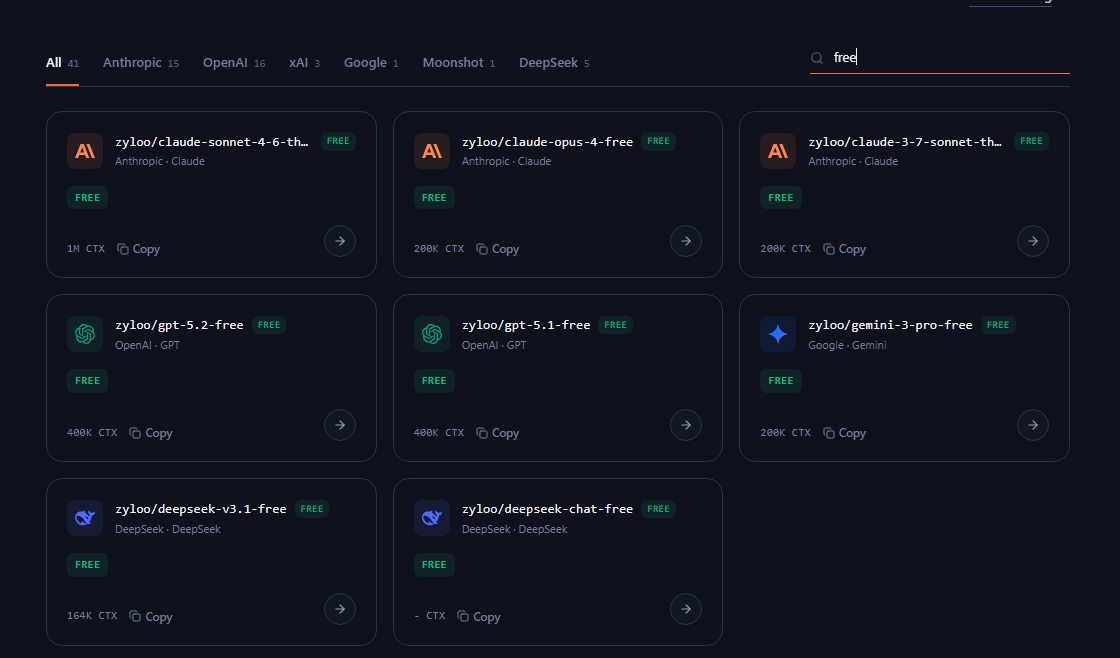Open the zyloo/gpt-5.2-free card arrow

pyautogui.click(x=340, y=425)
